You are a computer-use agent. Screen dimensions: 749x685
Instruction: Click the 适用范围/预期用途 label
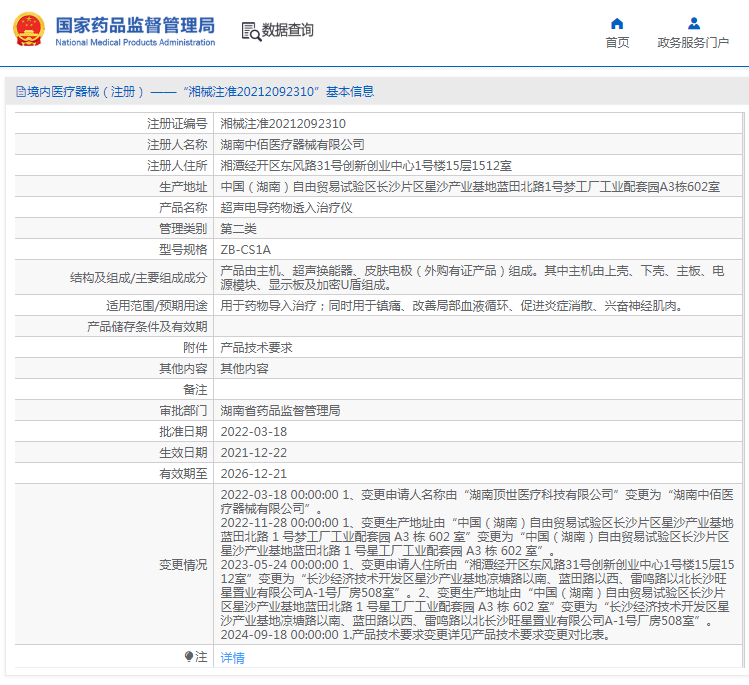(157, 306)
